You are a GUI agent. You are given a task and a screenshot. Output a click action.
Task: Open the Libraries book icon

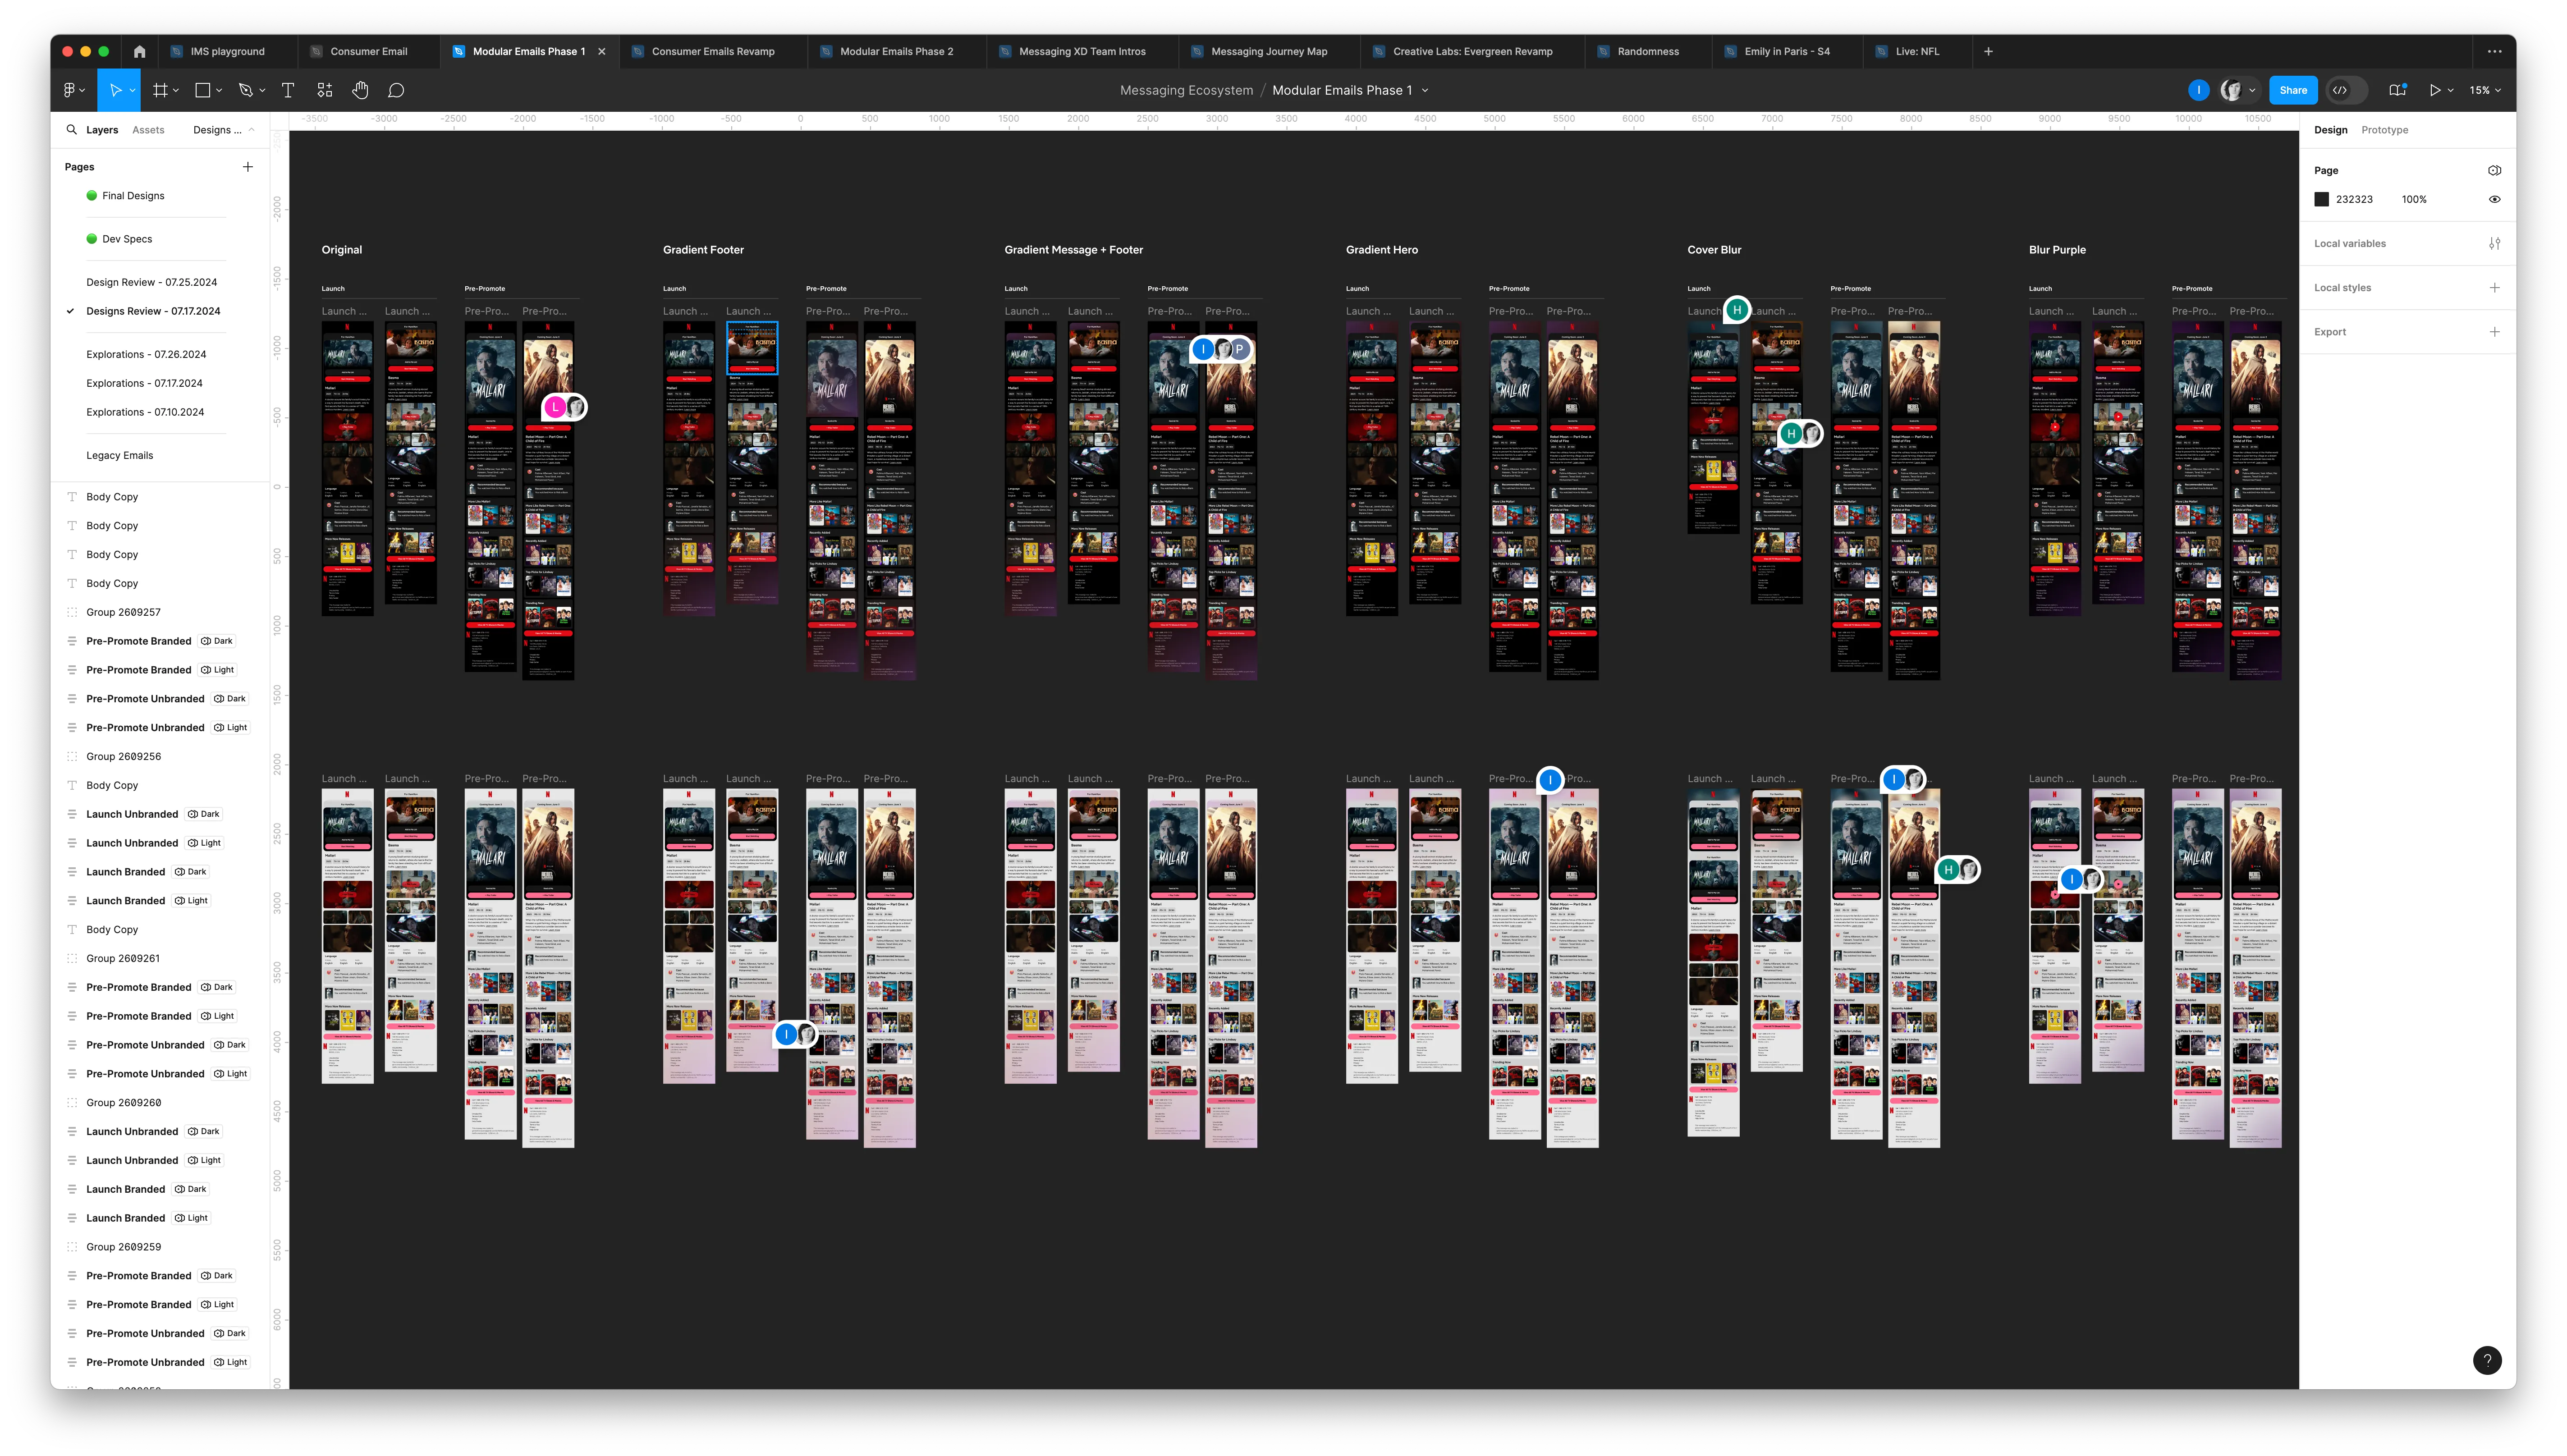pos(2397,90)
